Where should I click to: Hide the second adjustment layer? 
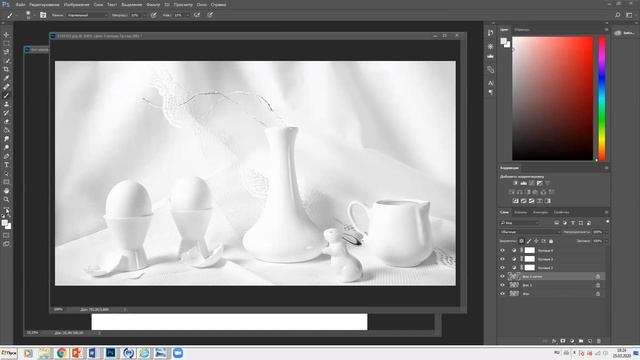tap(502, 259)
